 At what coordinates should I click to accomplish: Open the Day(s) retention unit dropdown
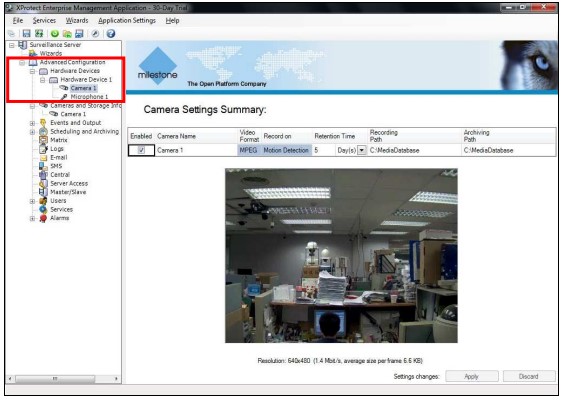coord(362,150)
